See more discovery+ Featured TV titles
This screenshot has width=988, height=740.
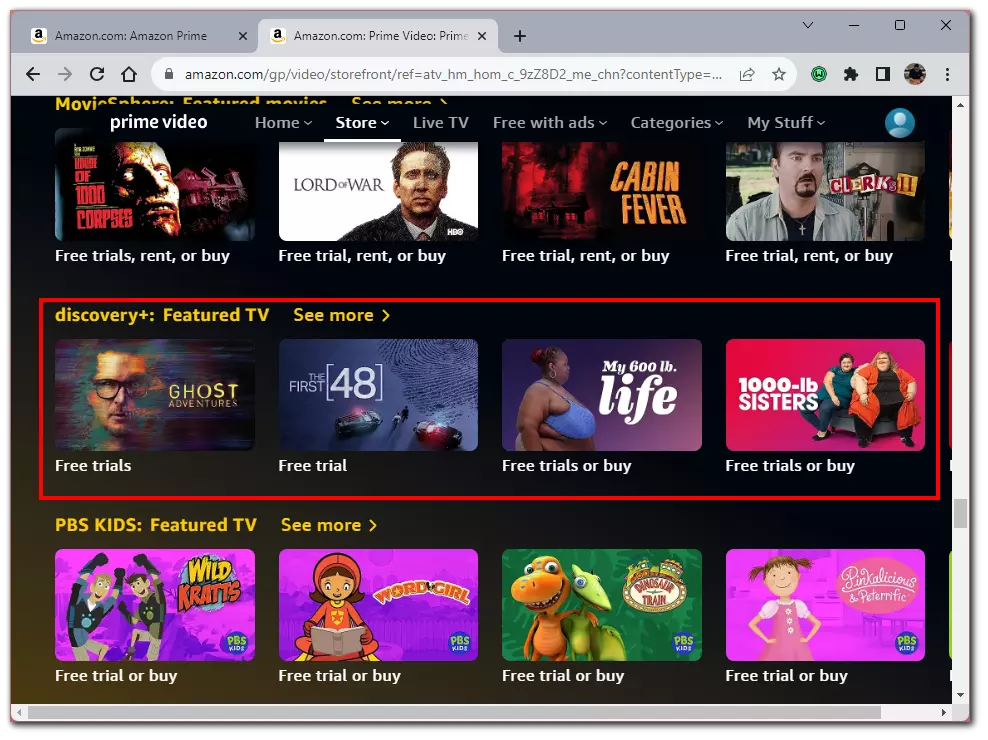pyautogui.click(x=342, y=315)
